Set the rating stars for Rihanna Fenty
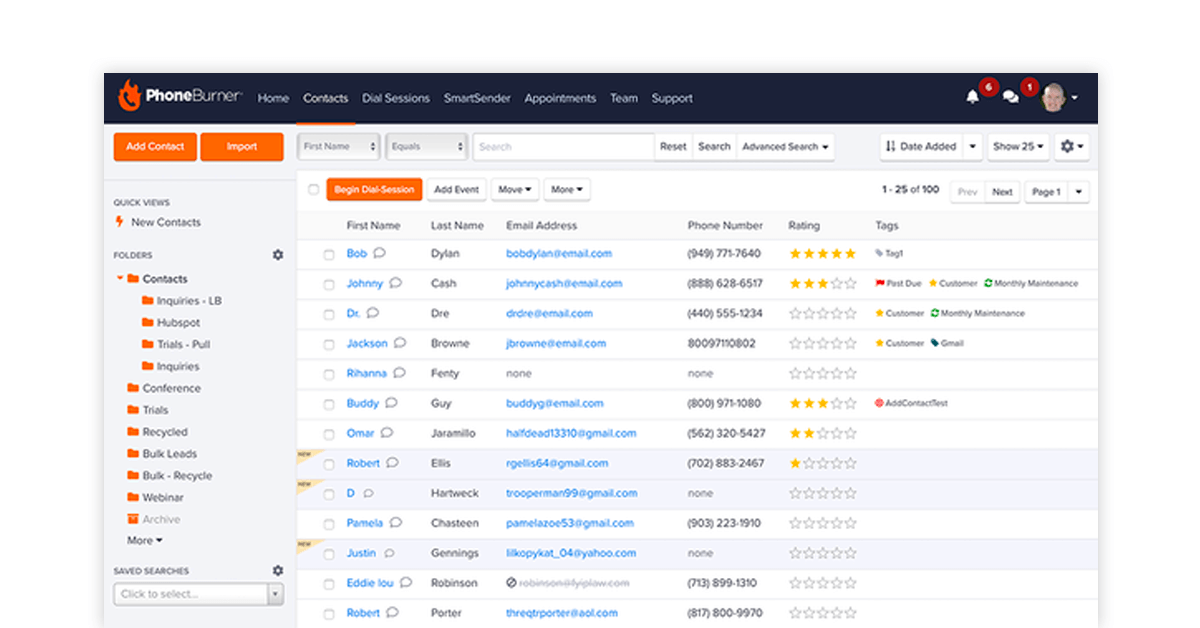 click(x=823, y=374)
